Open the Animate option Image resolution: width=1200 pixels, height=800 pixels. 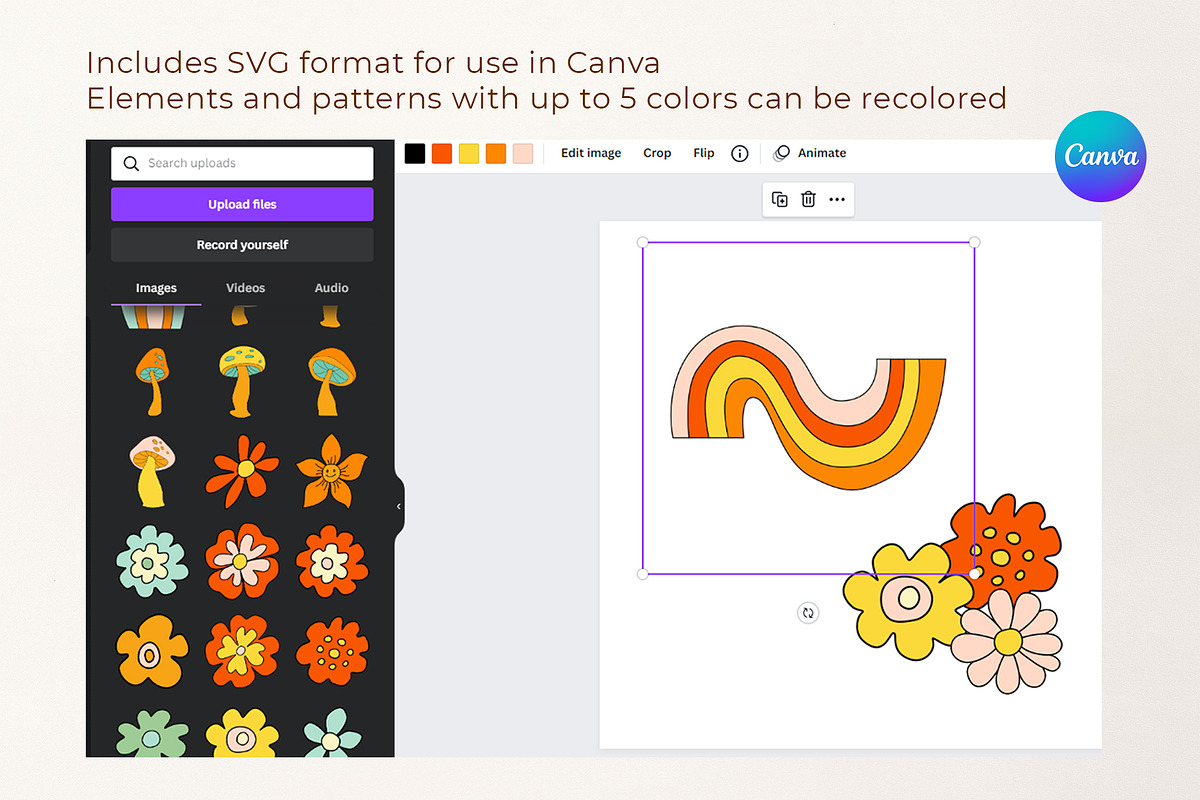click(x=811, y=153)
